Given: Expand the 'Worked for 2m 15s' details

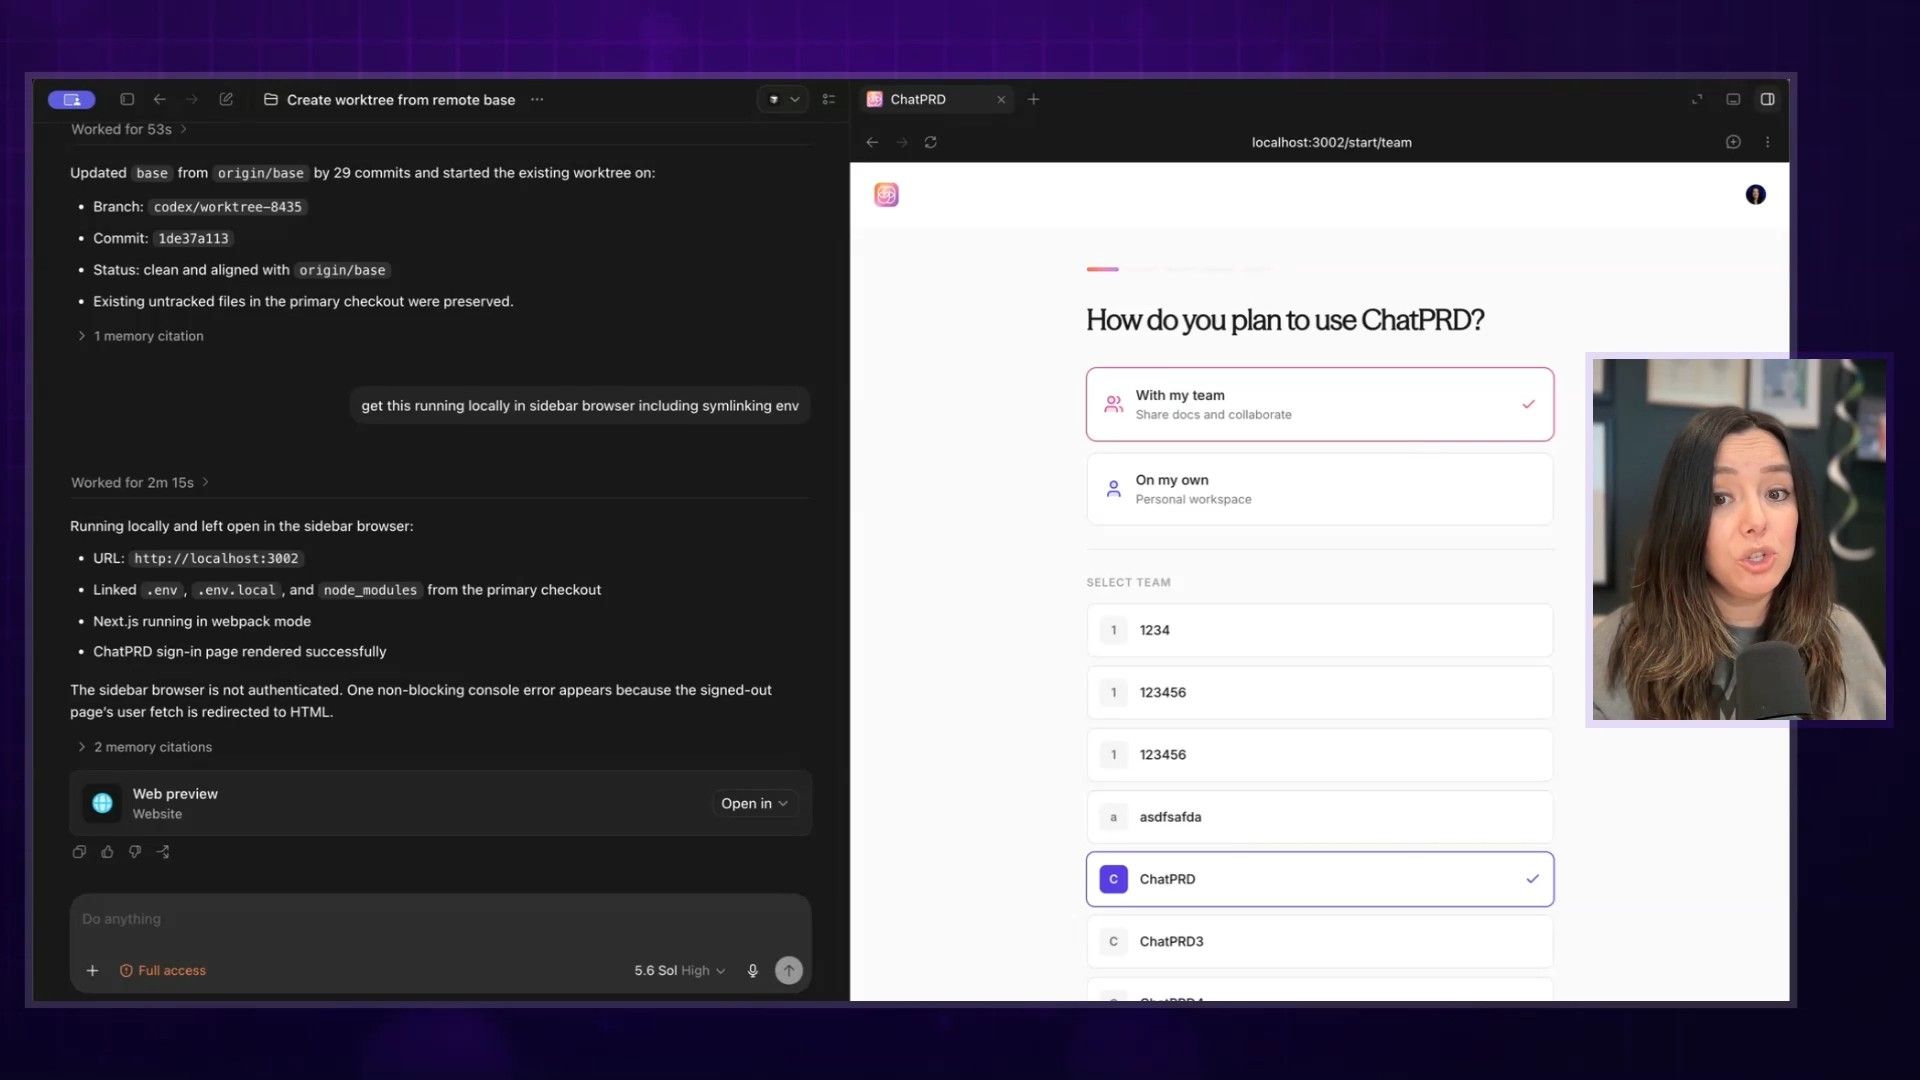Looking at the screenshot, I should point(140,482).
